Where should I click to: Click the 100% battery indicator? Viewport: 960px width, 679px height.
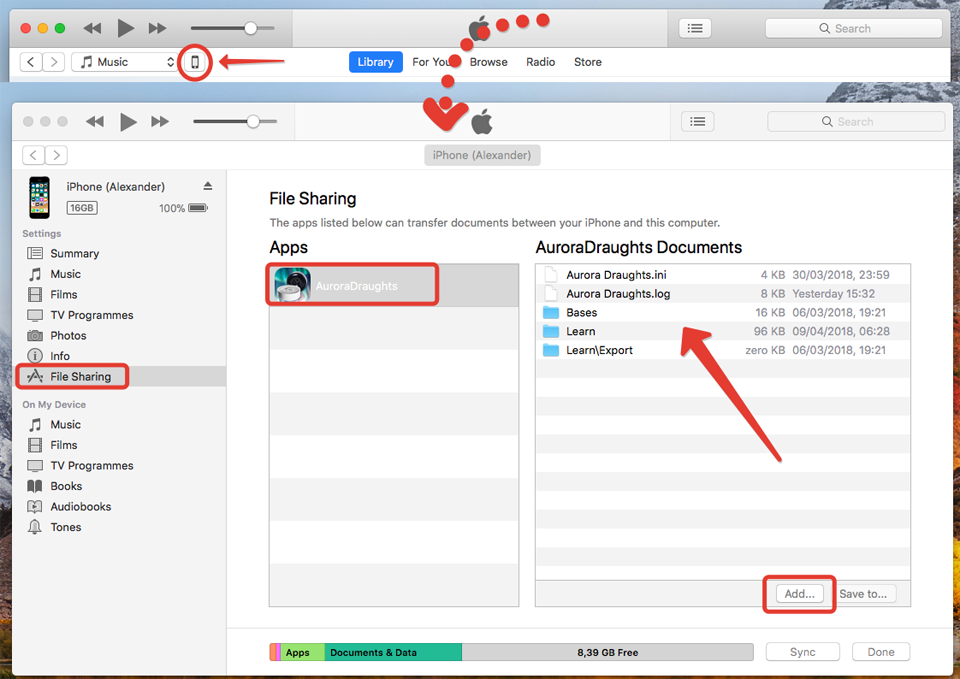pyautogui.click(x=183, y=208)
